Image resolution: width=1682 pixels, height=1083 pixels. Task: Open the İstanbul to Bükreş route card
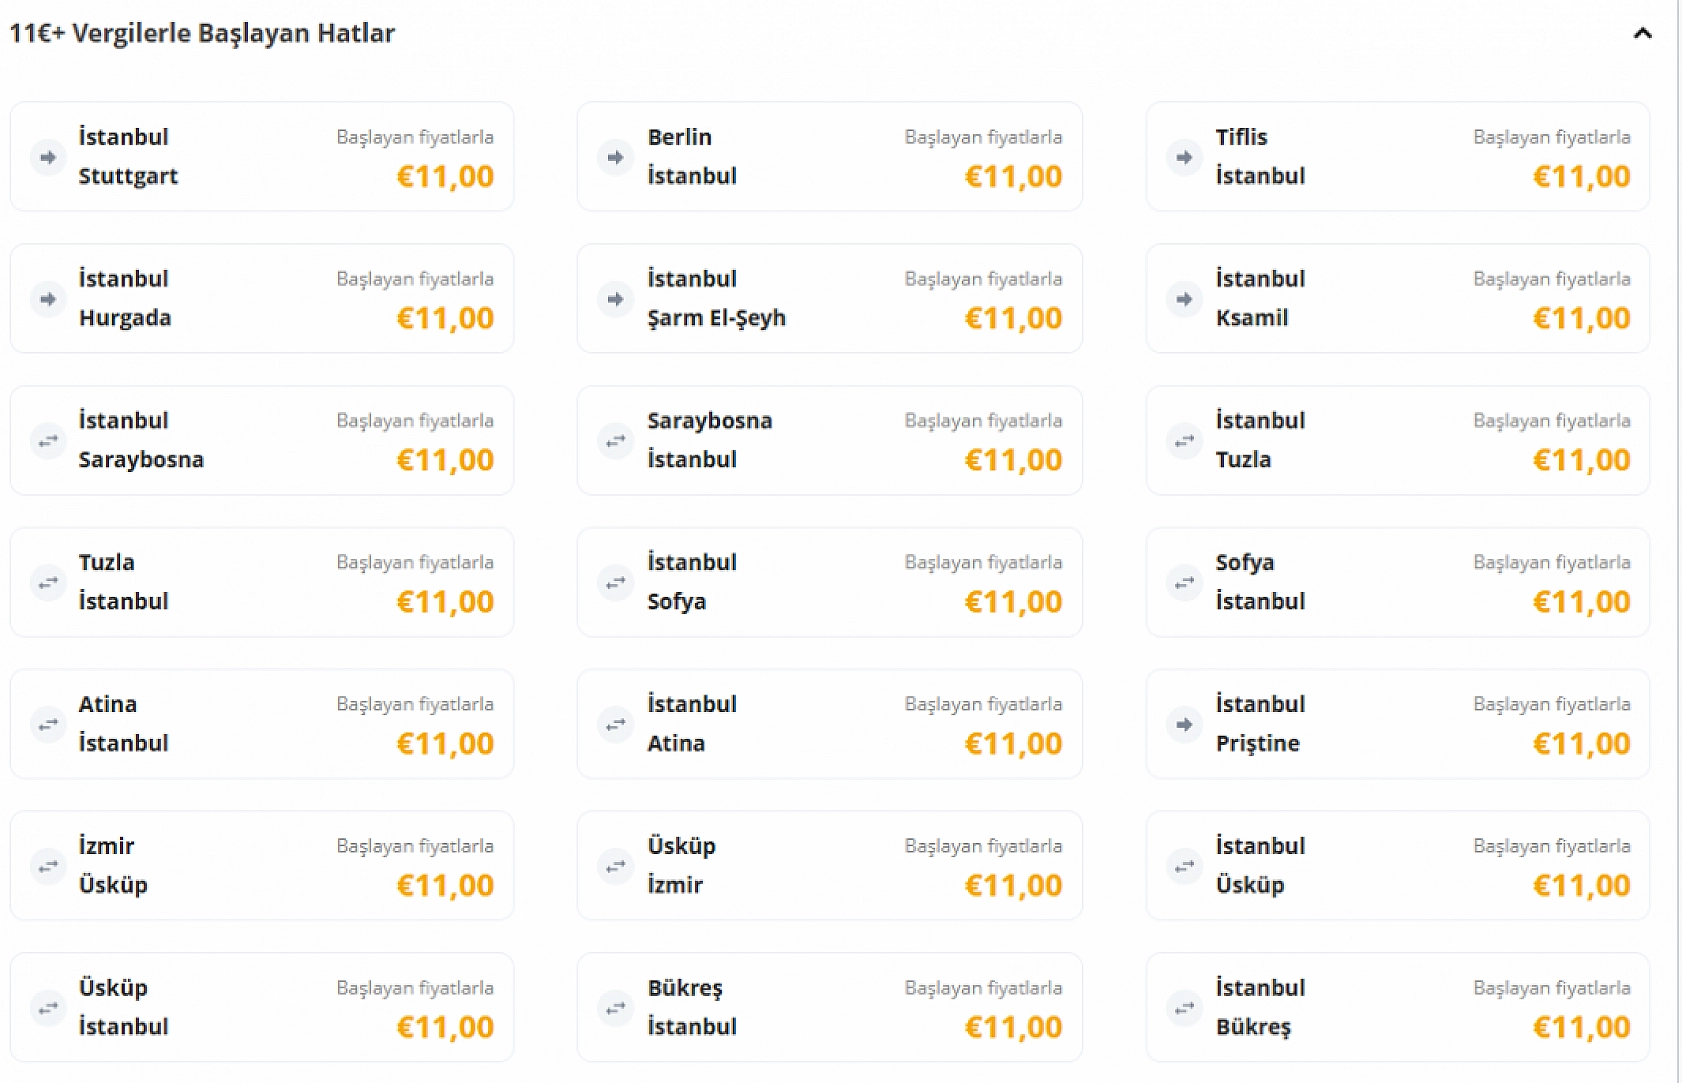coord(1397,1009)
